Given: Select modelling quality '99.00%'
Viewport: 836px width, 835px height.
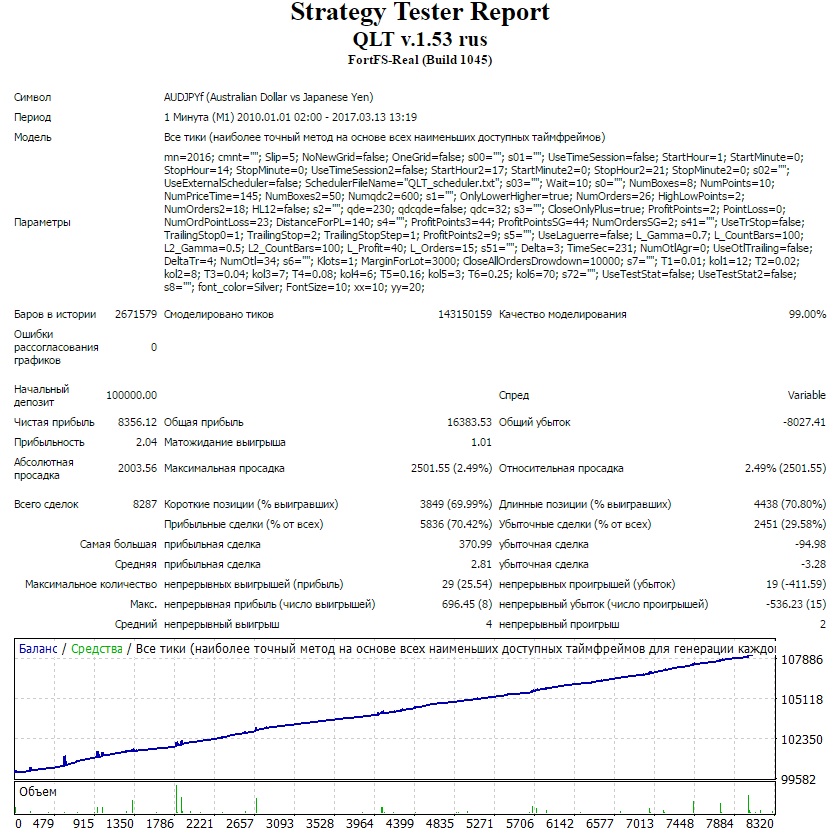Looking at the screenshot, I should [x=807, y=314].
